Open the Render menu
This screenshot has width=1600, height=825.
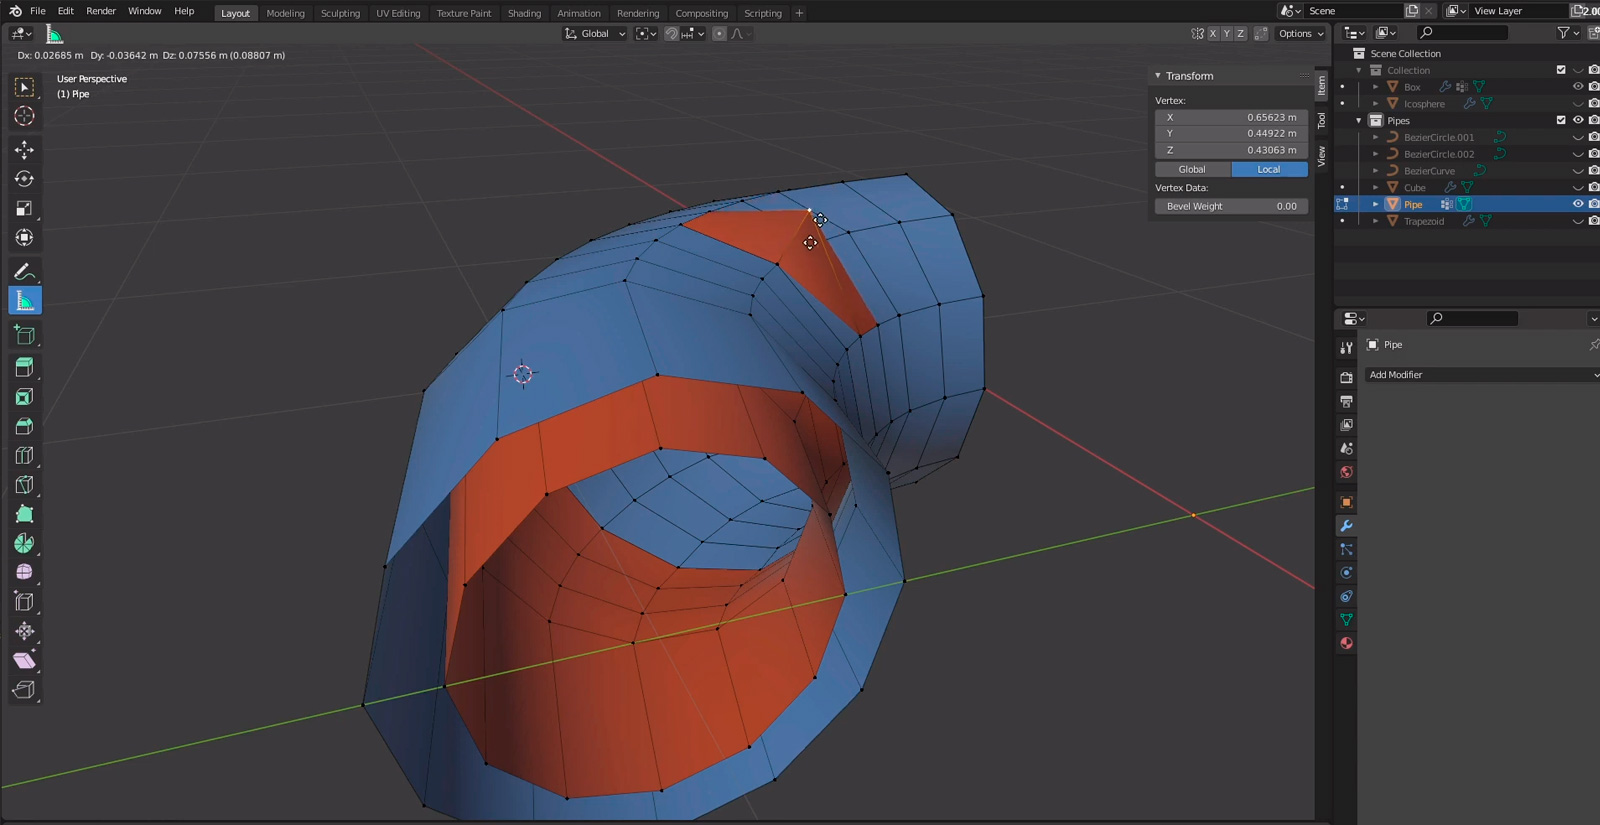coord(101,11)
